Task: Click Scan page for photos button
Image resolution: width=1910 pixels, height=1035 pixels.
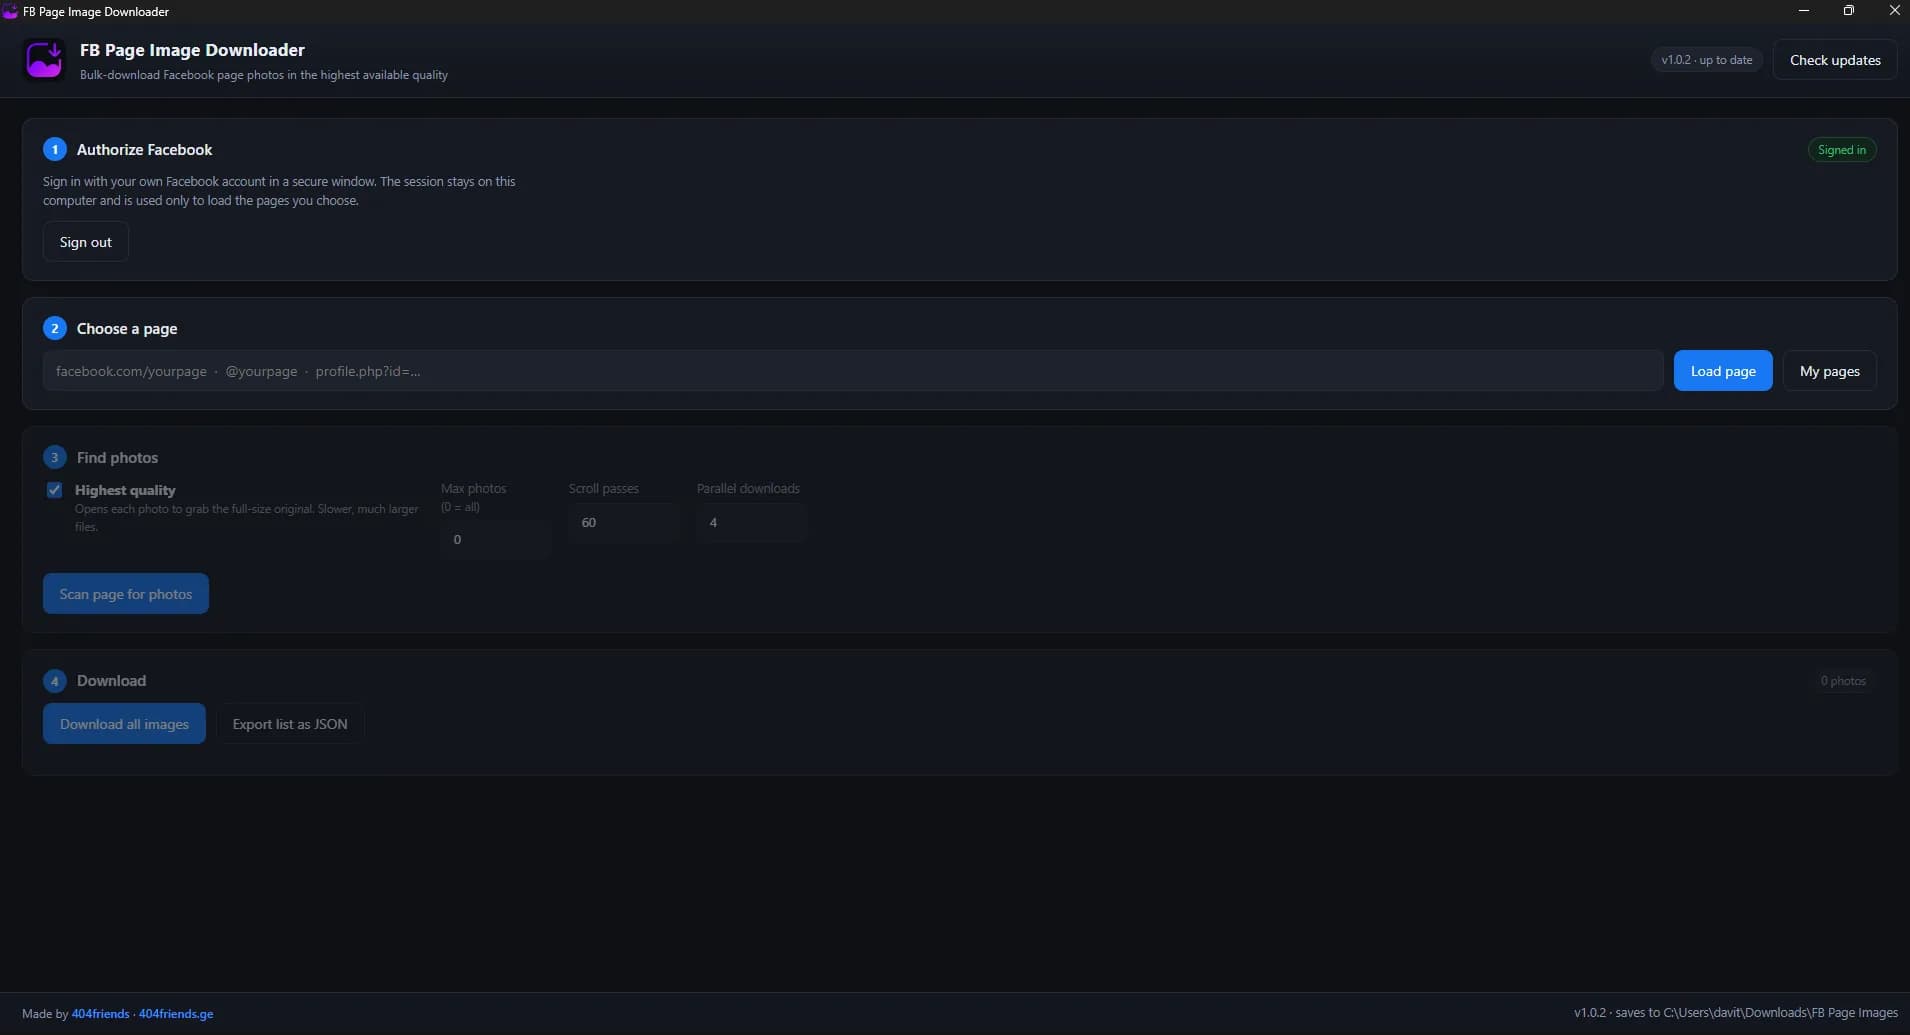Action: 126,594
